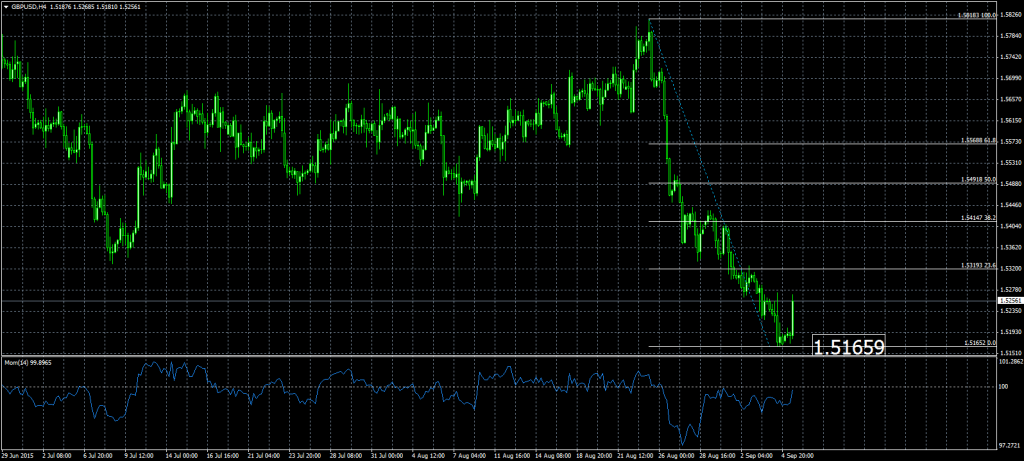Select the 50.0 Fibonacci level label
This screenshot has height=461, width=1024.
pyautogui.click(x=976, y=180)
